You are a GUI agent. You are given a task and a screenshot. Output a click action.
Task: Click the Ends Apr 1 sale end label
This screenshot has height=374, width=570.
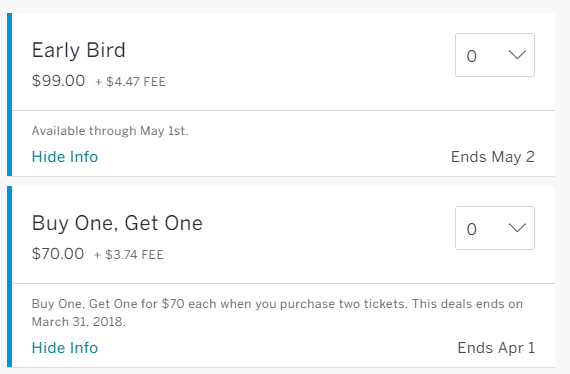tap(496, 348)
